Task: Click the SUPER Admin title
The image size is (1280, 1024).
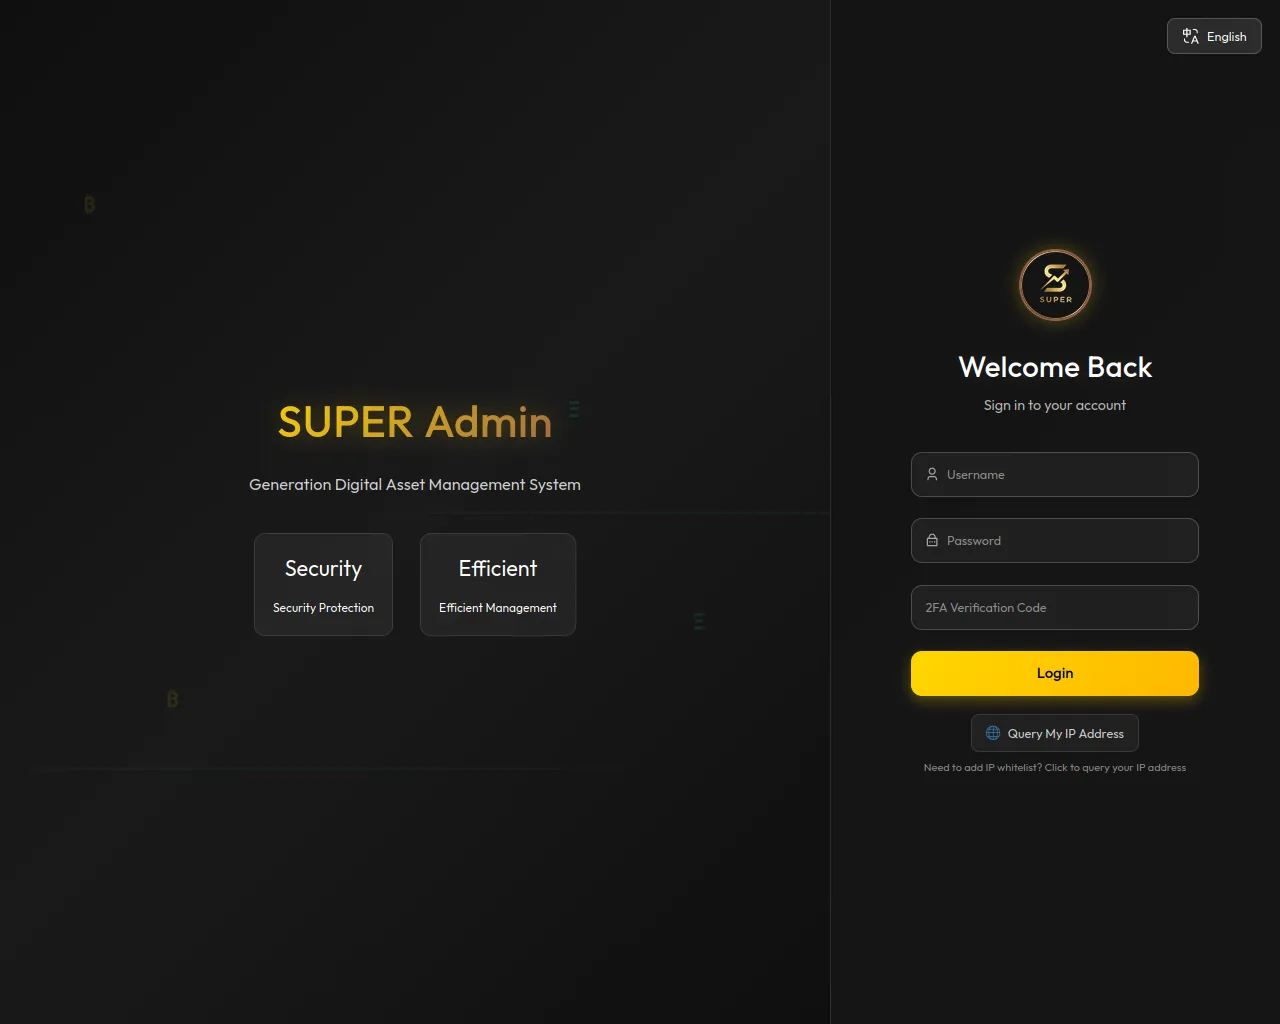Action: pos(415,422)
